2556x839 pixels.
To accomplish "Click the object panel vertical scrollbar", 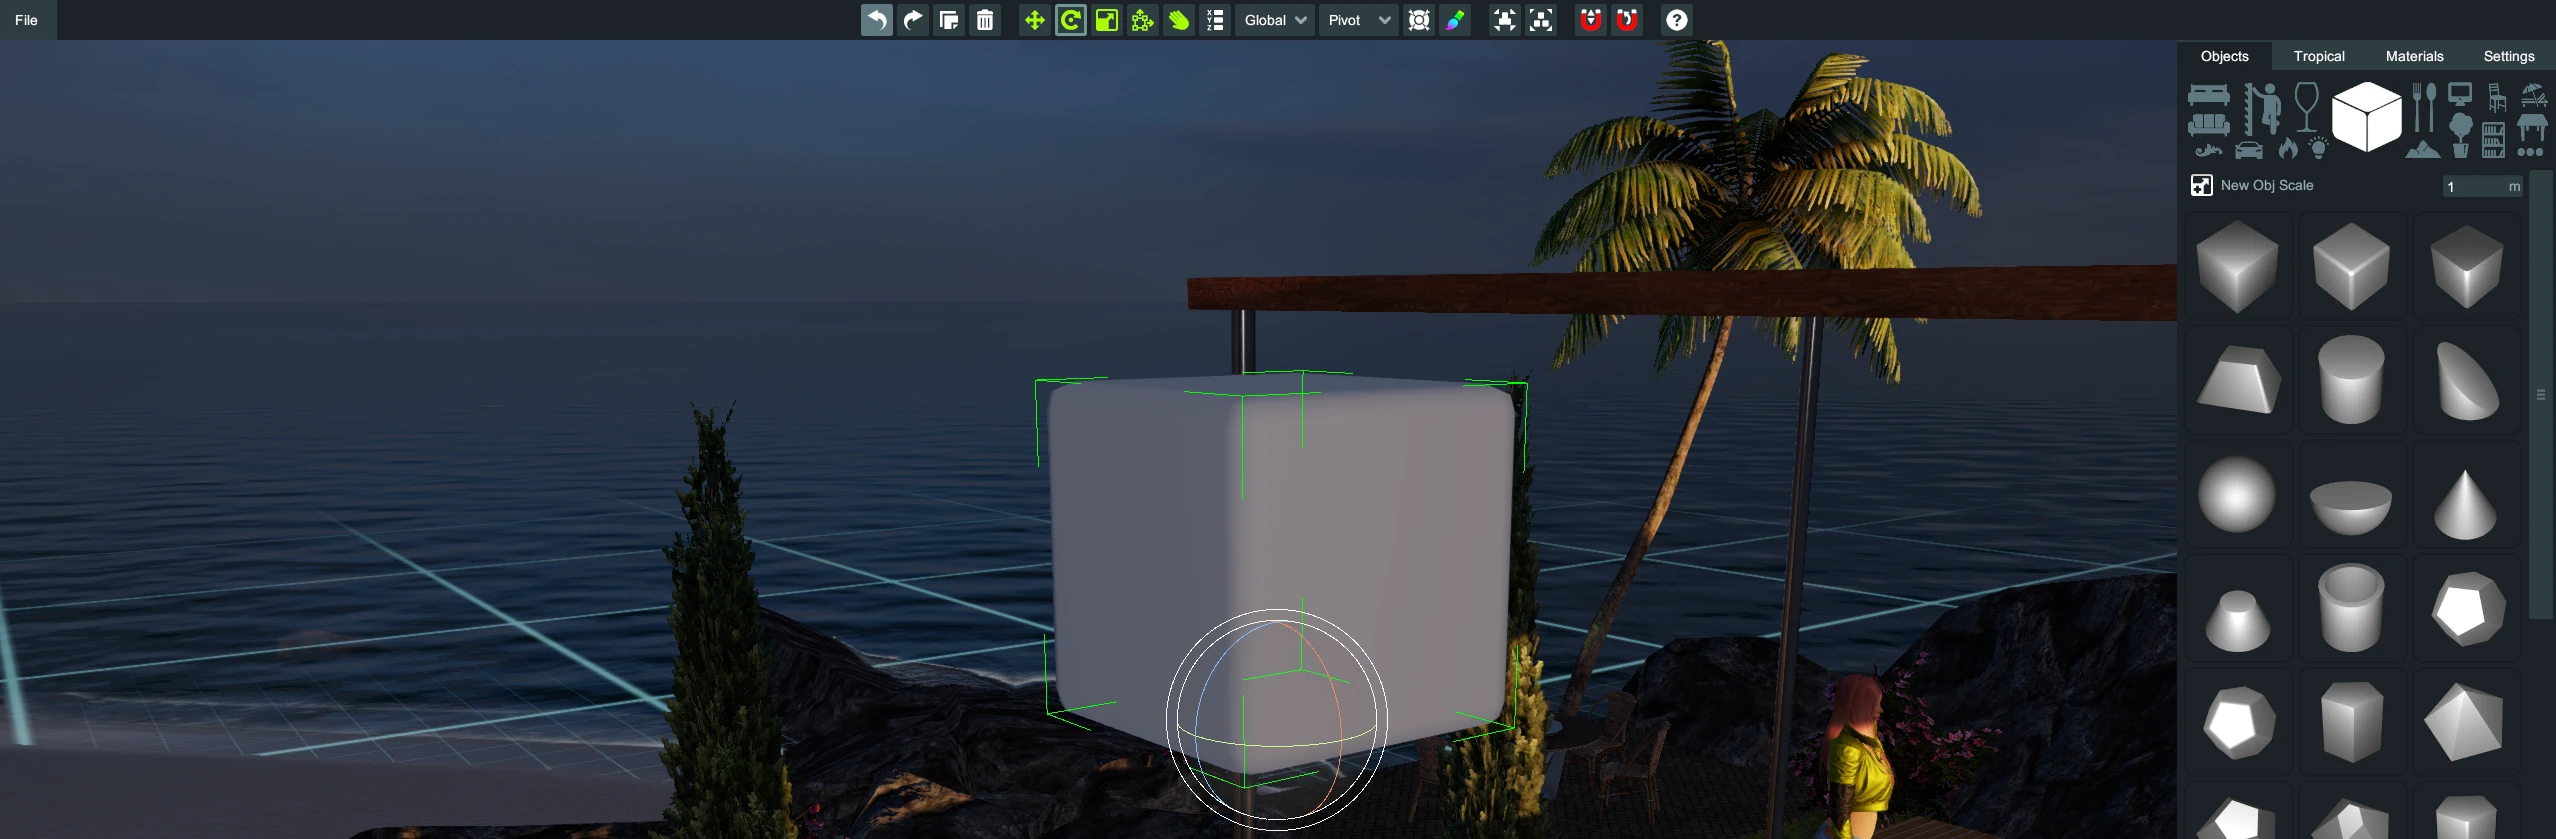I will point(2540,395).
